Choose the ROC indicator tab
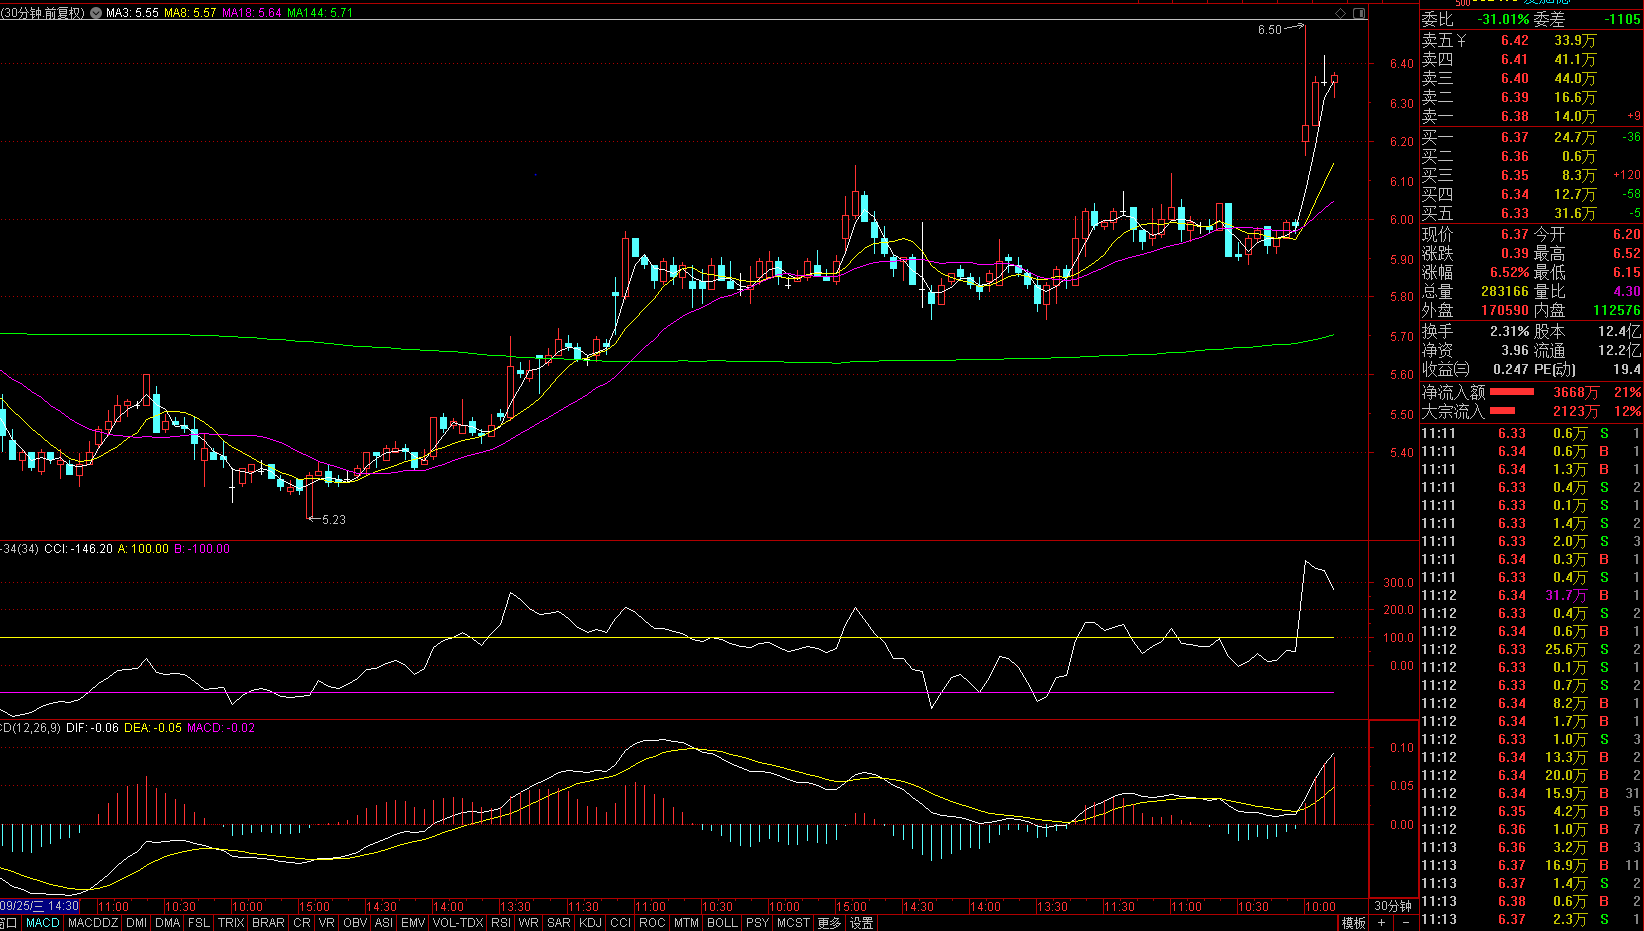The image size is (1644, 931). click(x=652, y=923)
